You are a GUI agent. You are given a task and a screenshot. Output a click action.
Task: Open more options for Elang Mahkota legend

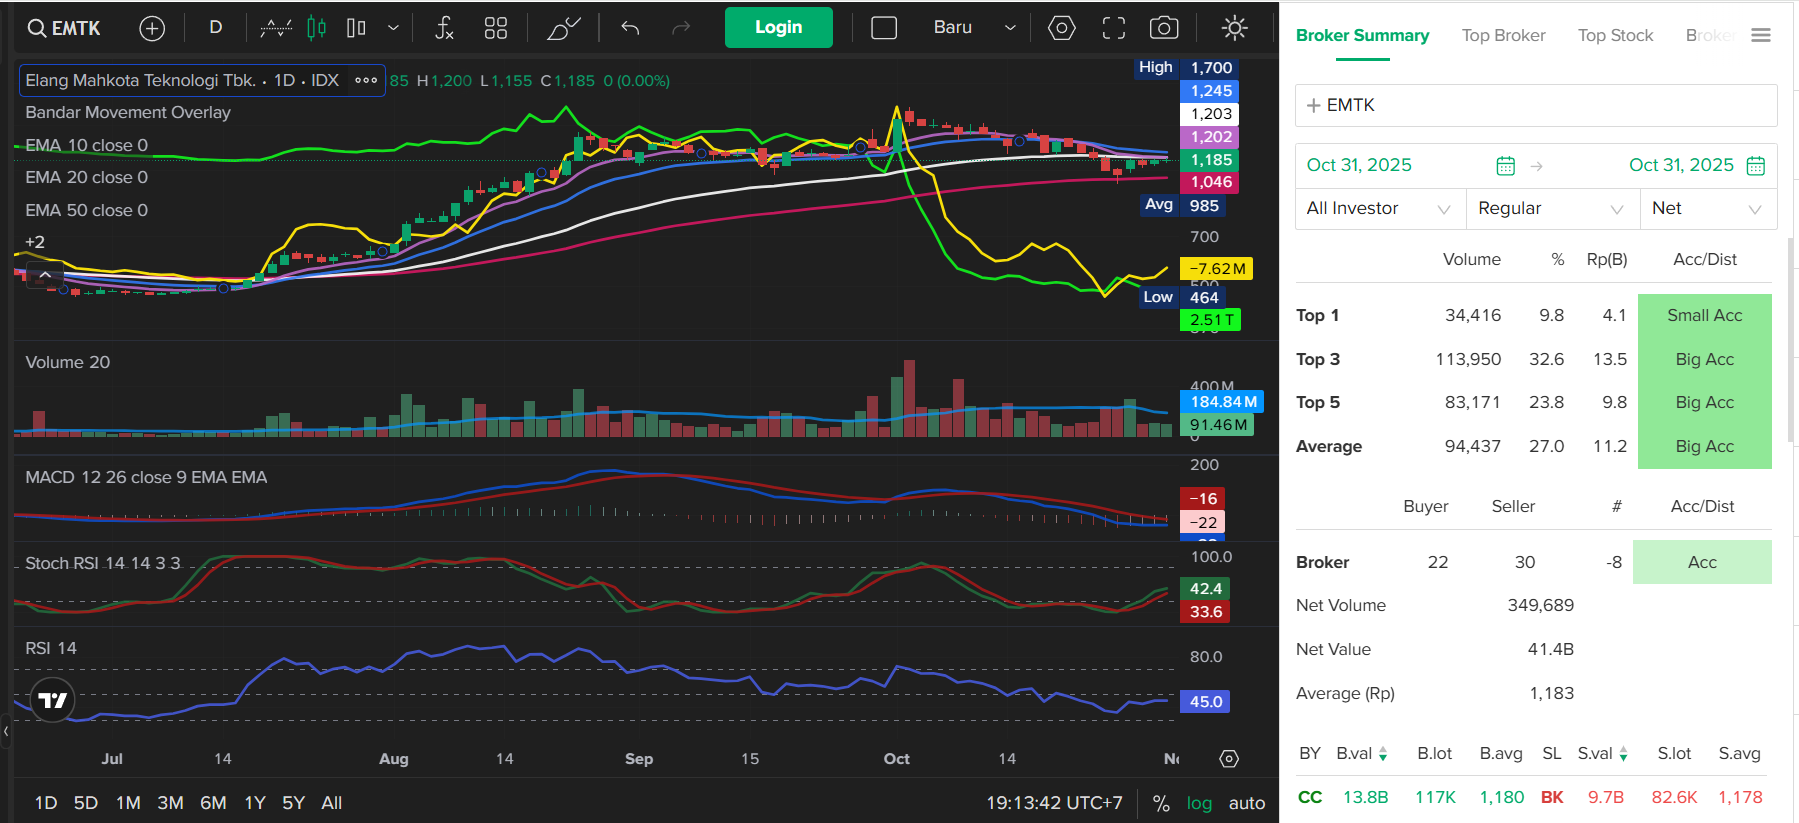pyautogui.click(x=366, y=80)
